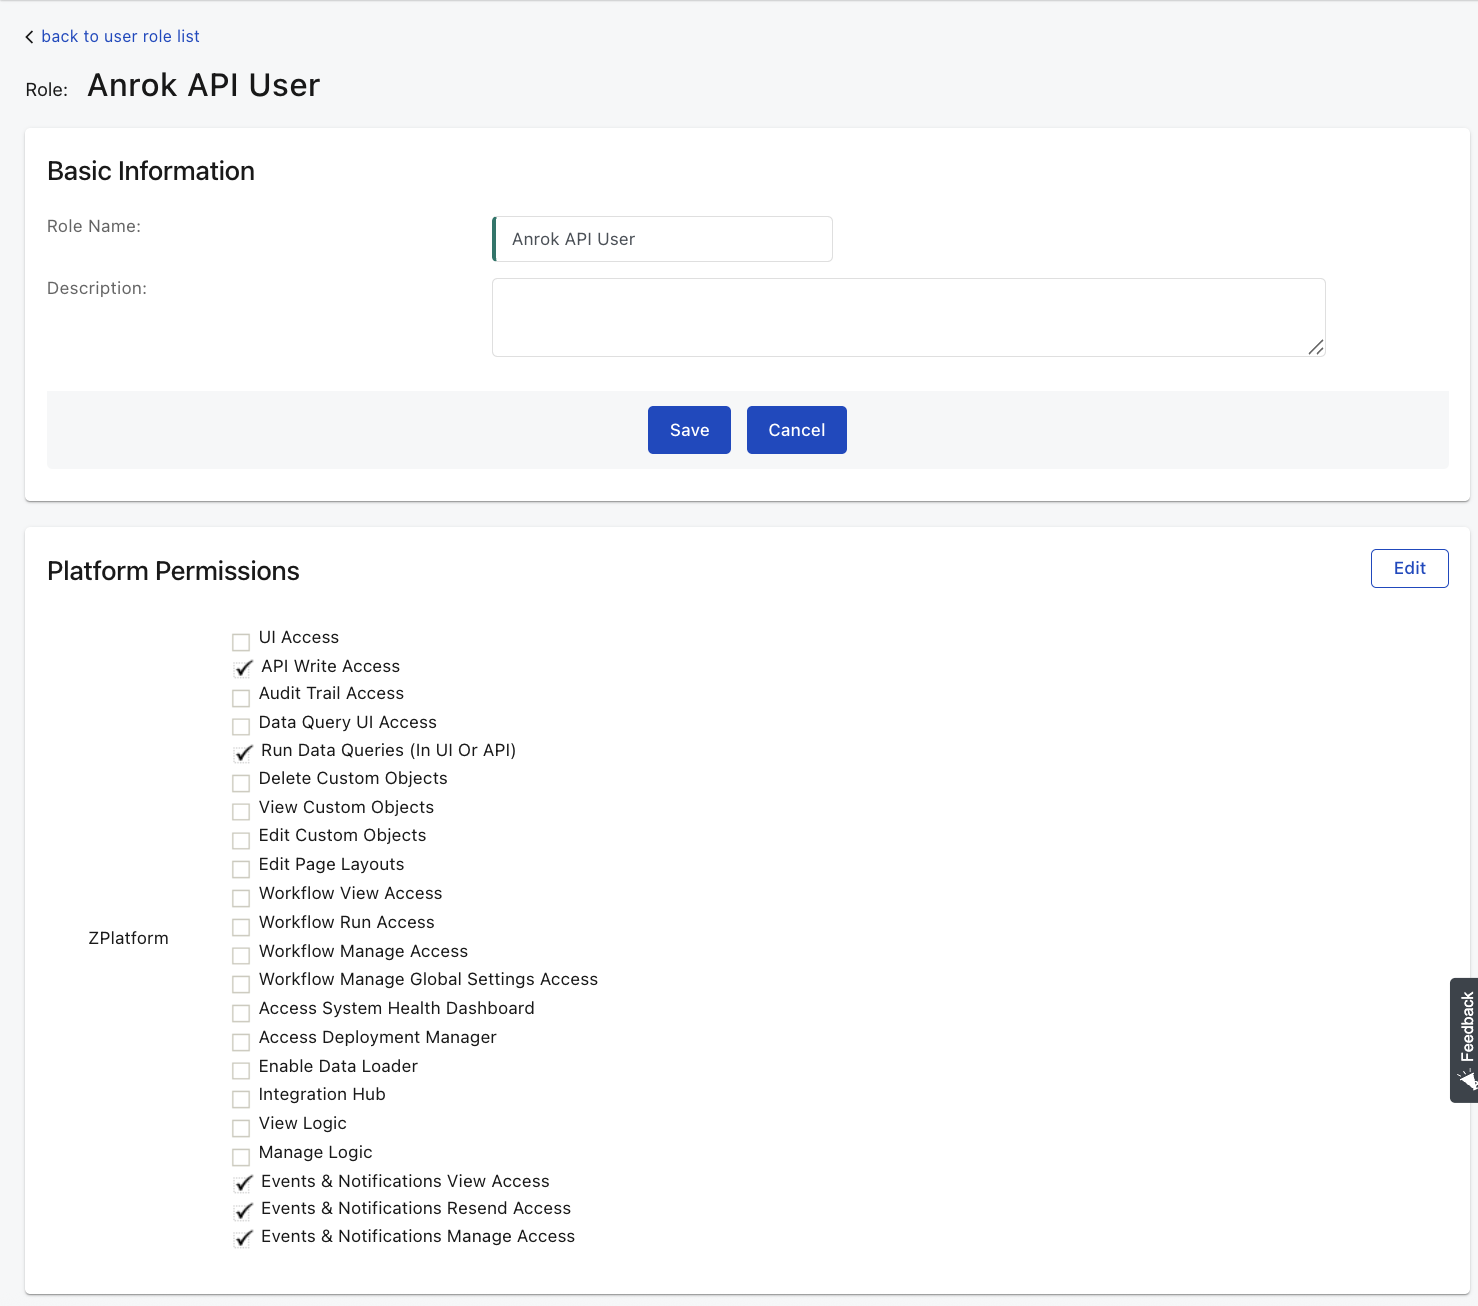Viewport: 1478px width, 1306px height.
Task: Tick the Audit Trail Access checkbox
Action: (x=241, y=698)
